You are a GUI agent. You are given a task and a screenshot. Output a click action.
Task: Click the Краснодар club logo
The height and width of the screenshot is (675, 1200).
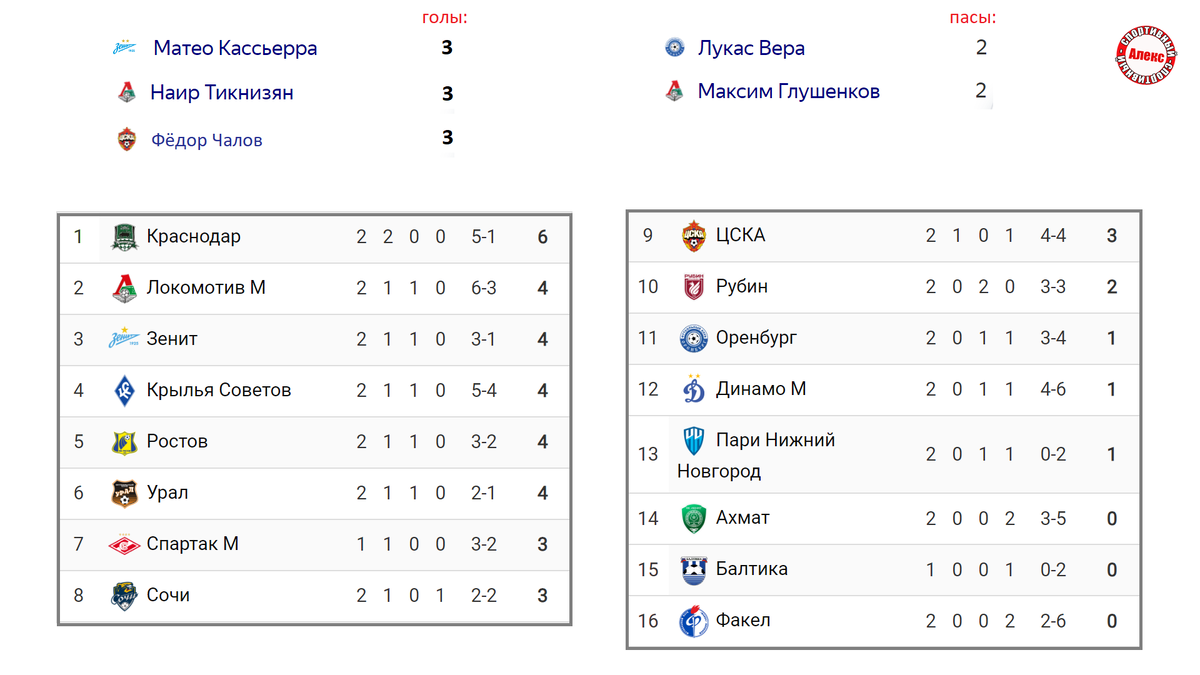[x=124, y=237]
